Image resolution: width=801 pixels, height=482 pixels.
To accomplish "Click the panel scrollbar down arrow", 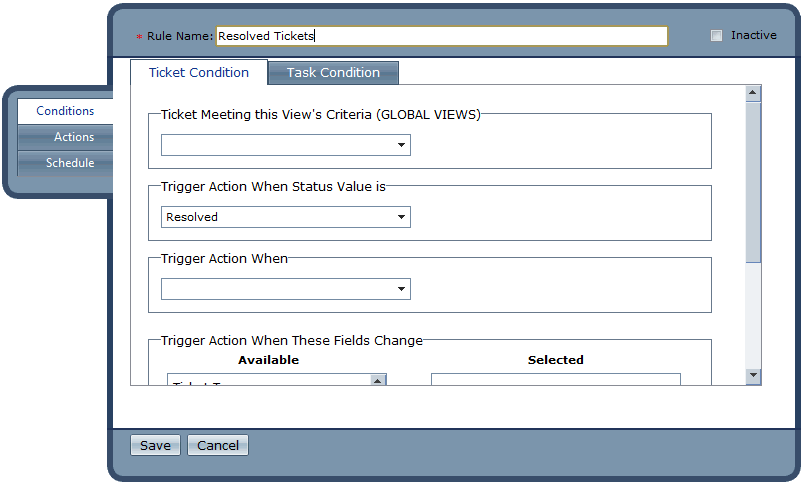I will tap(754, 375).
